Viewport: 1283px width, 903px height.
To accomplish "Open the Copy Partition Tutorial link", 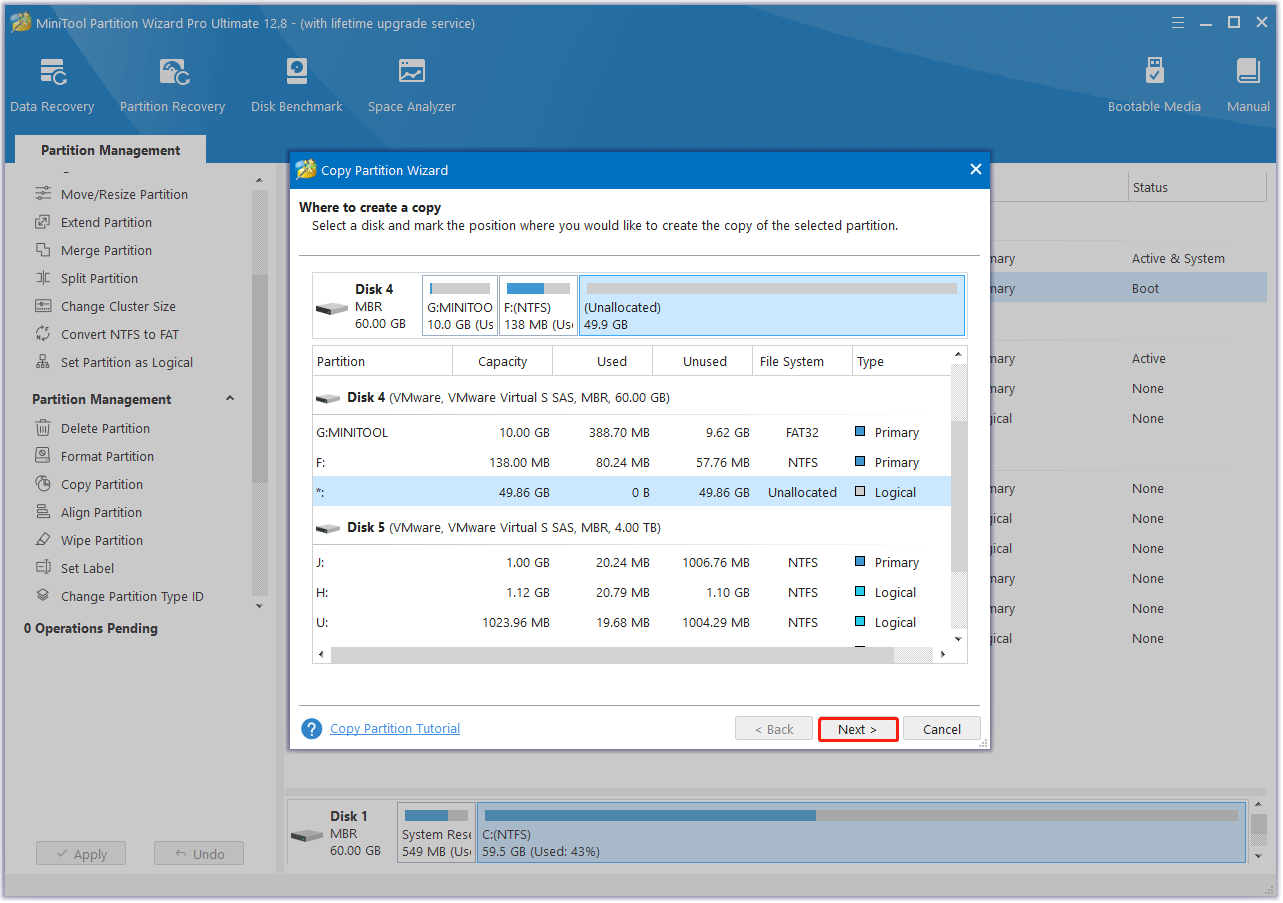I will click(395, 729).
